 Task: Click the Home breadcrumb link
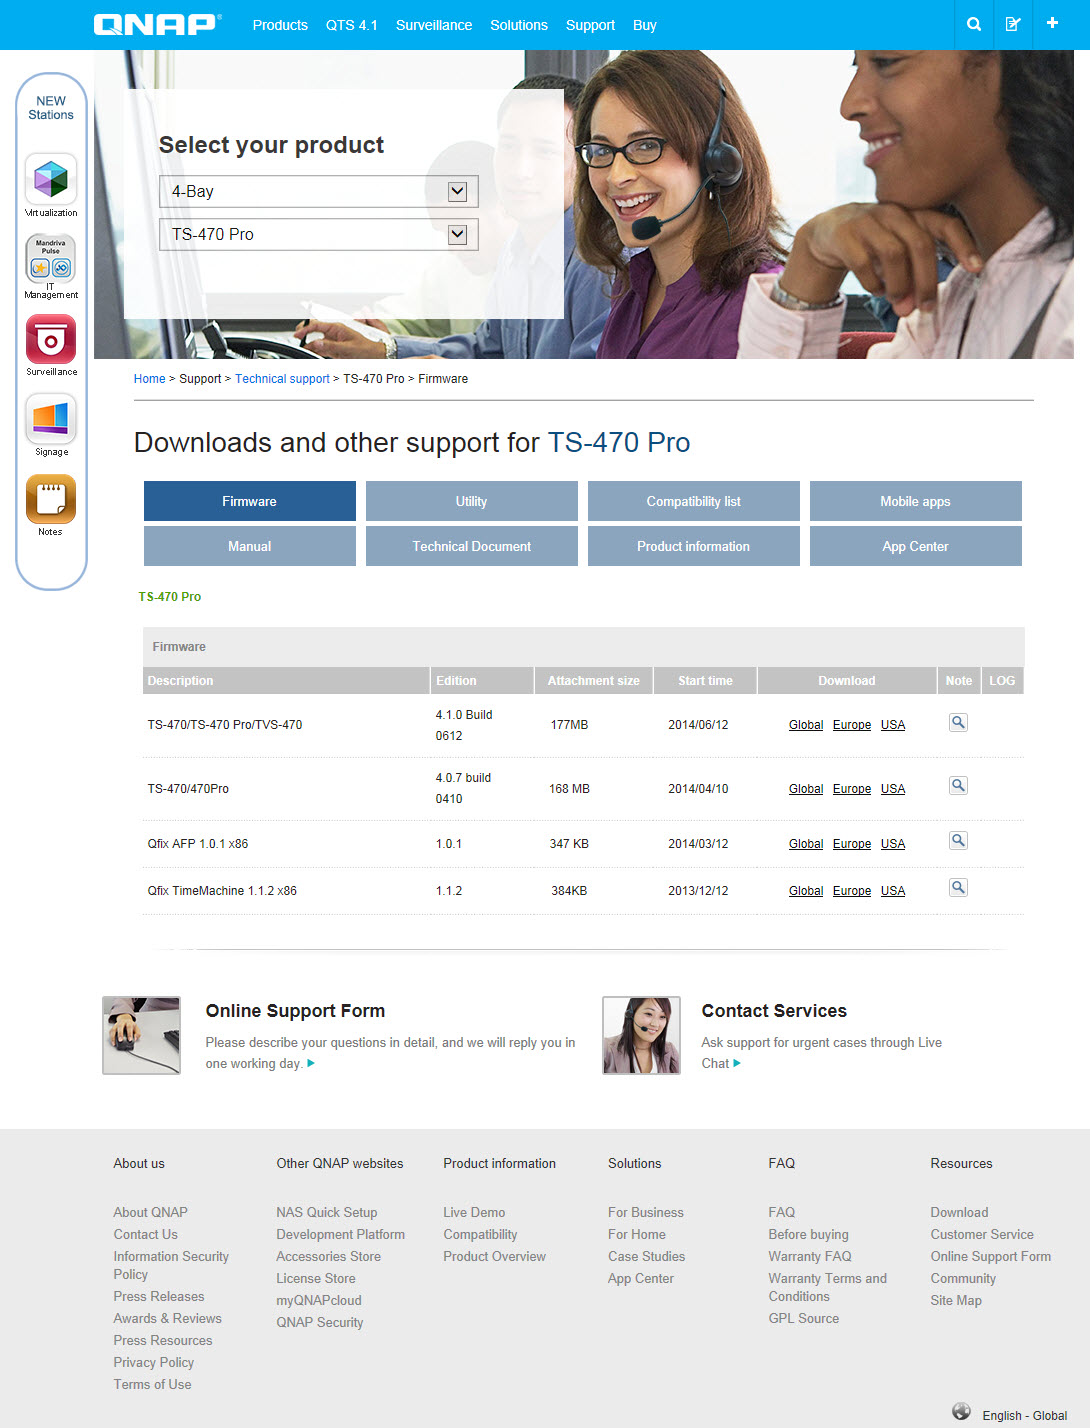(150, 379)
